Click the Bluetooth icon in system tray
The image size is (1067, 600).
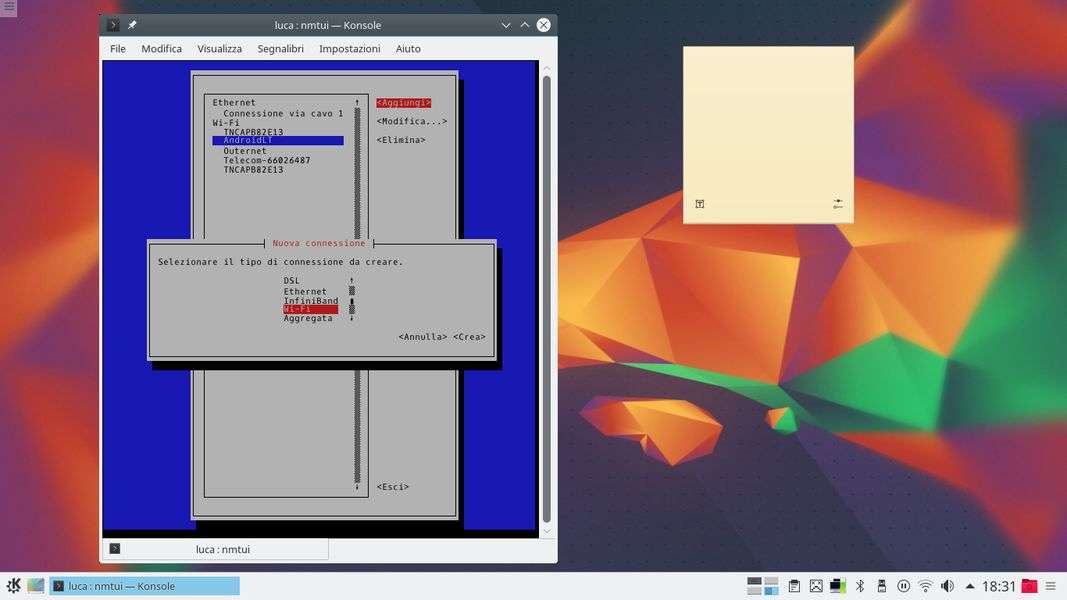[x=860, y=586]
